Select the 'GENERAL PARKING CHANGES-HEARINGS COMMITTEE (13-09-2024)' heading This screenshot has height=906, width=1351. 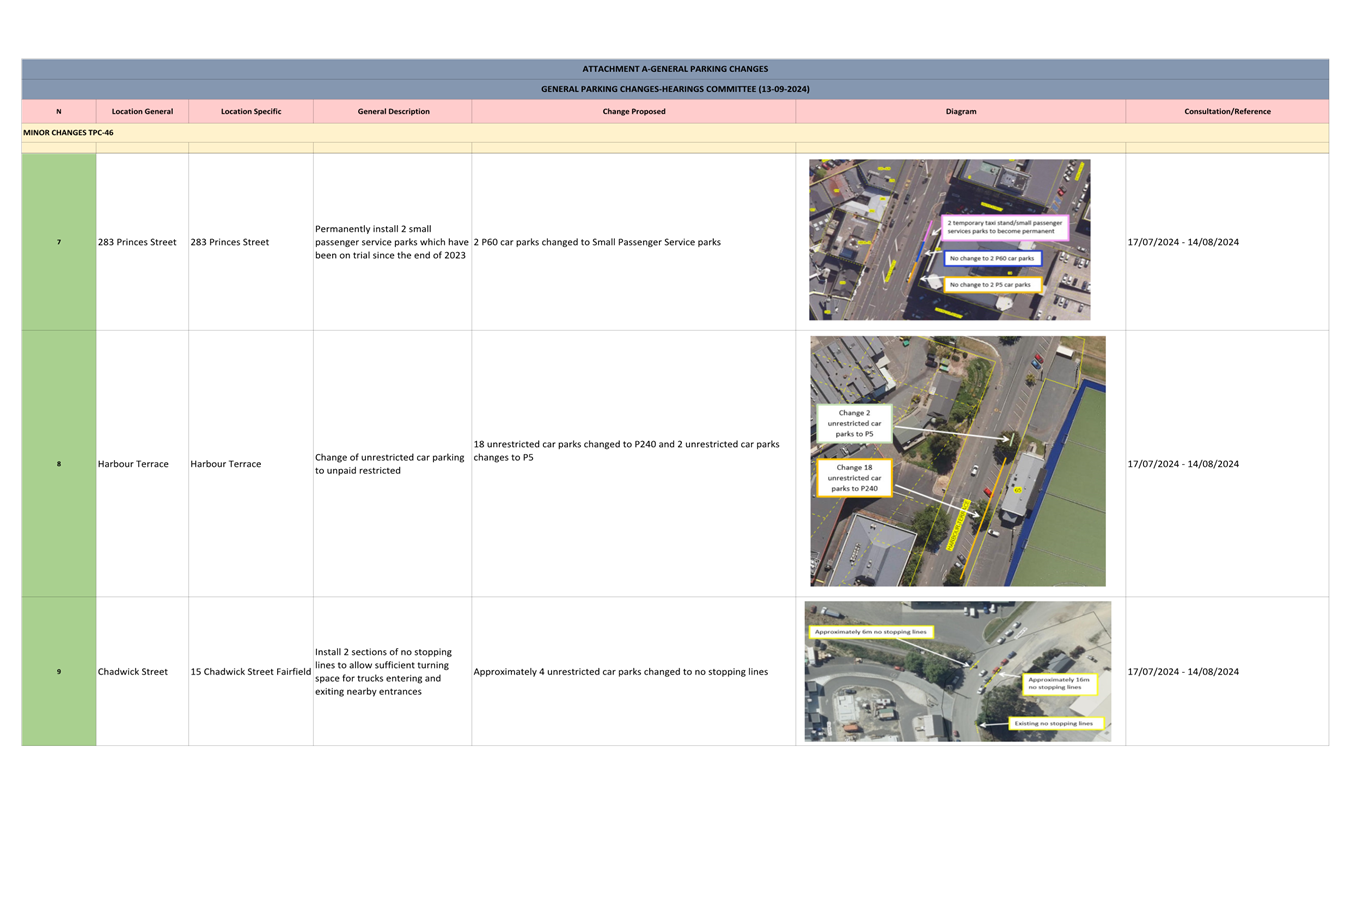pyautogui.click(x=675, y=89)
